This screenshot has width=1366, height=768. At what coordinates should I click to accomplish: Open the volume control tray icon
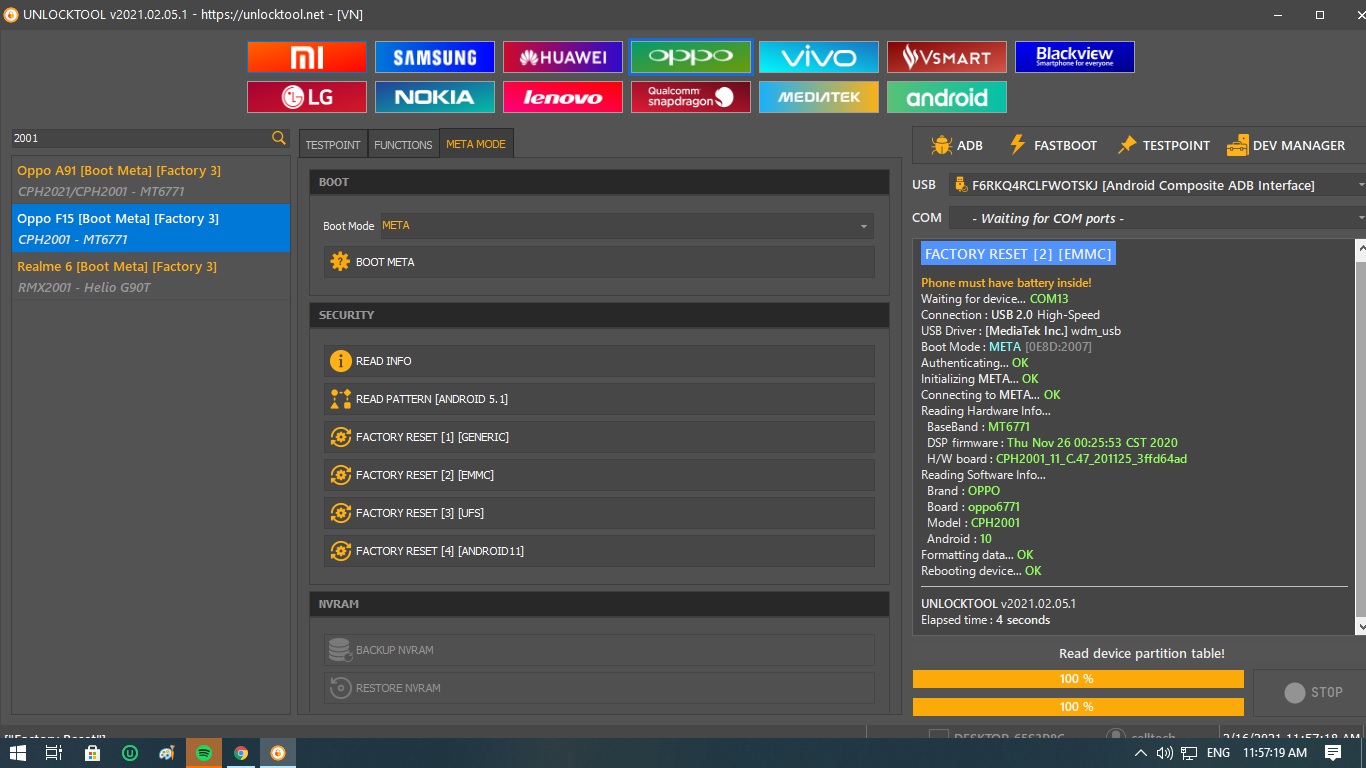tap(1165, 753)
